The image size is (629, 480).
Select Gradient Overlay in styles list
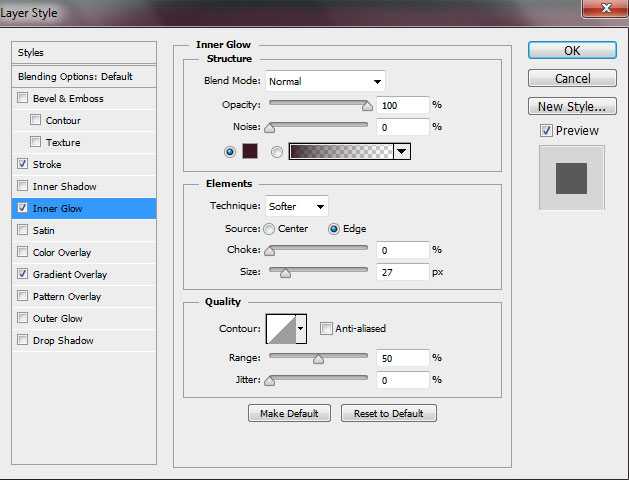coord(70,275)
